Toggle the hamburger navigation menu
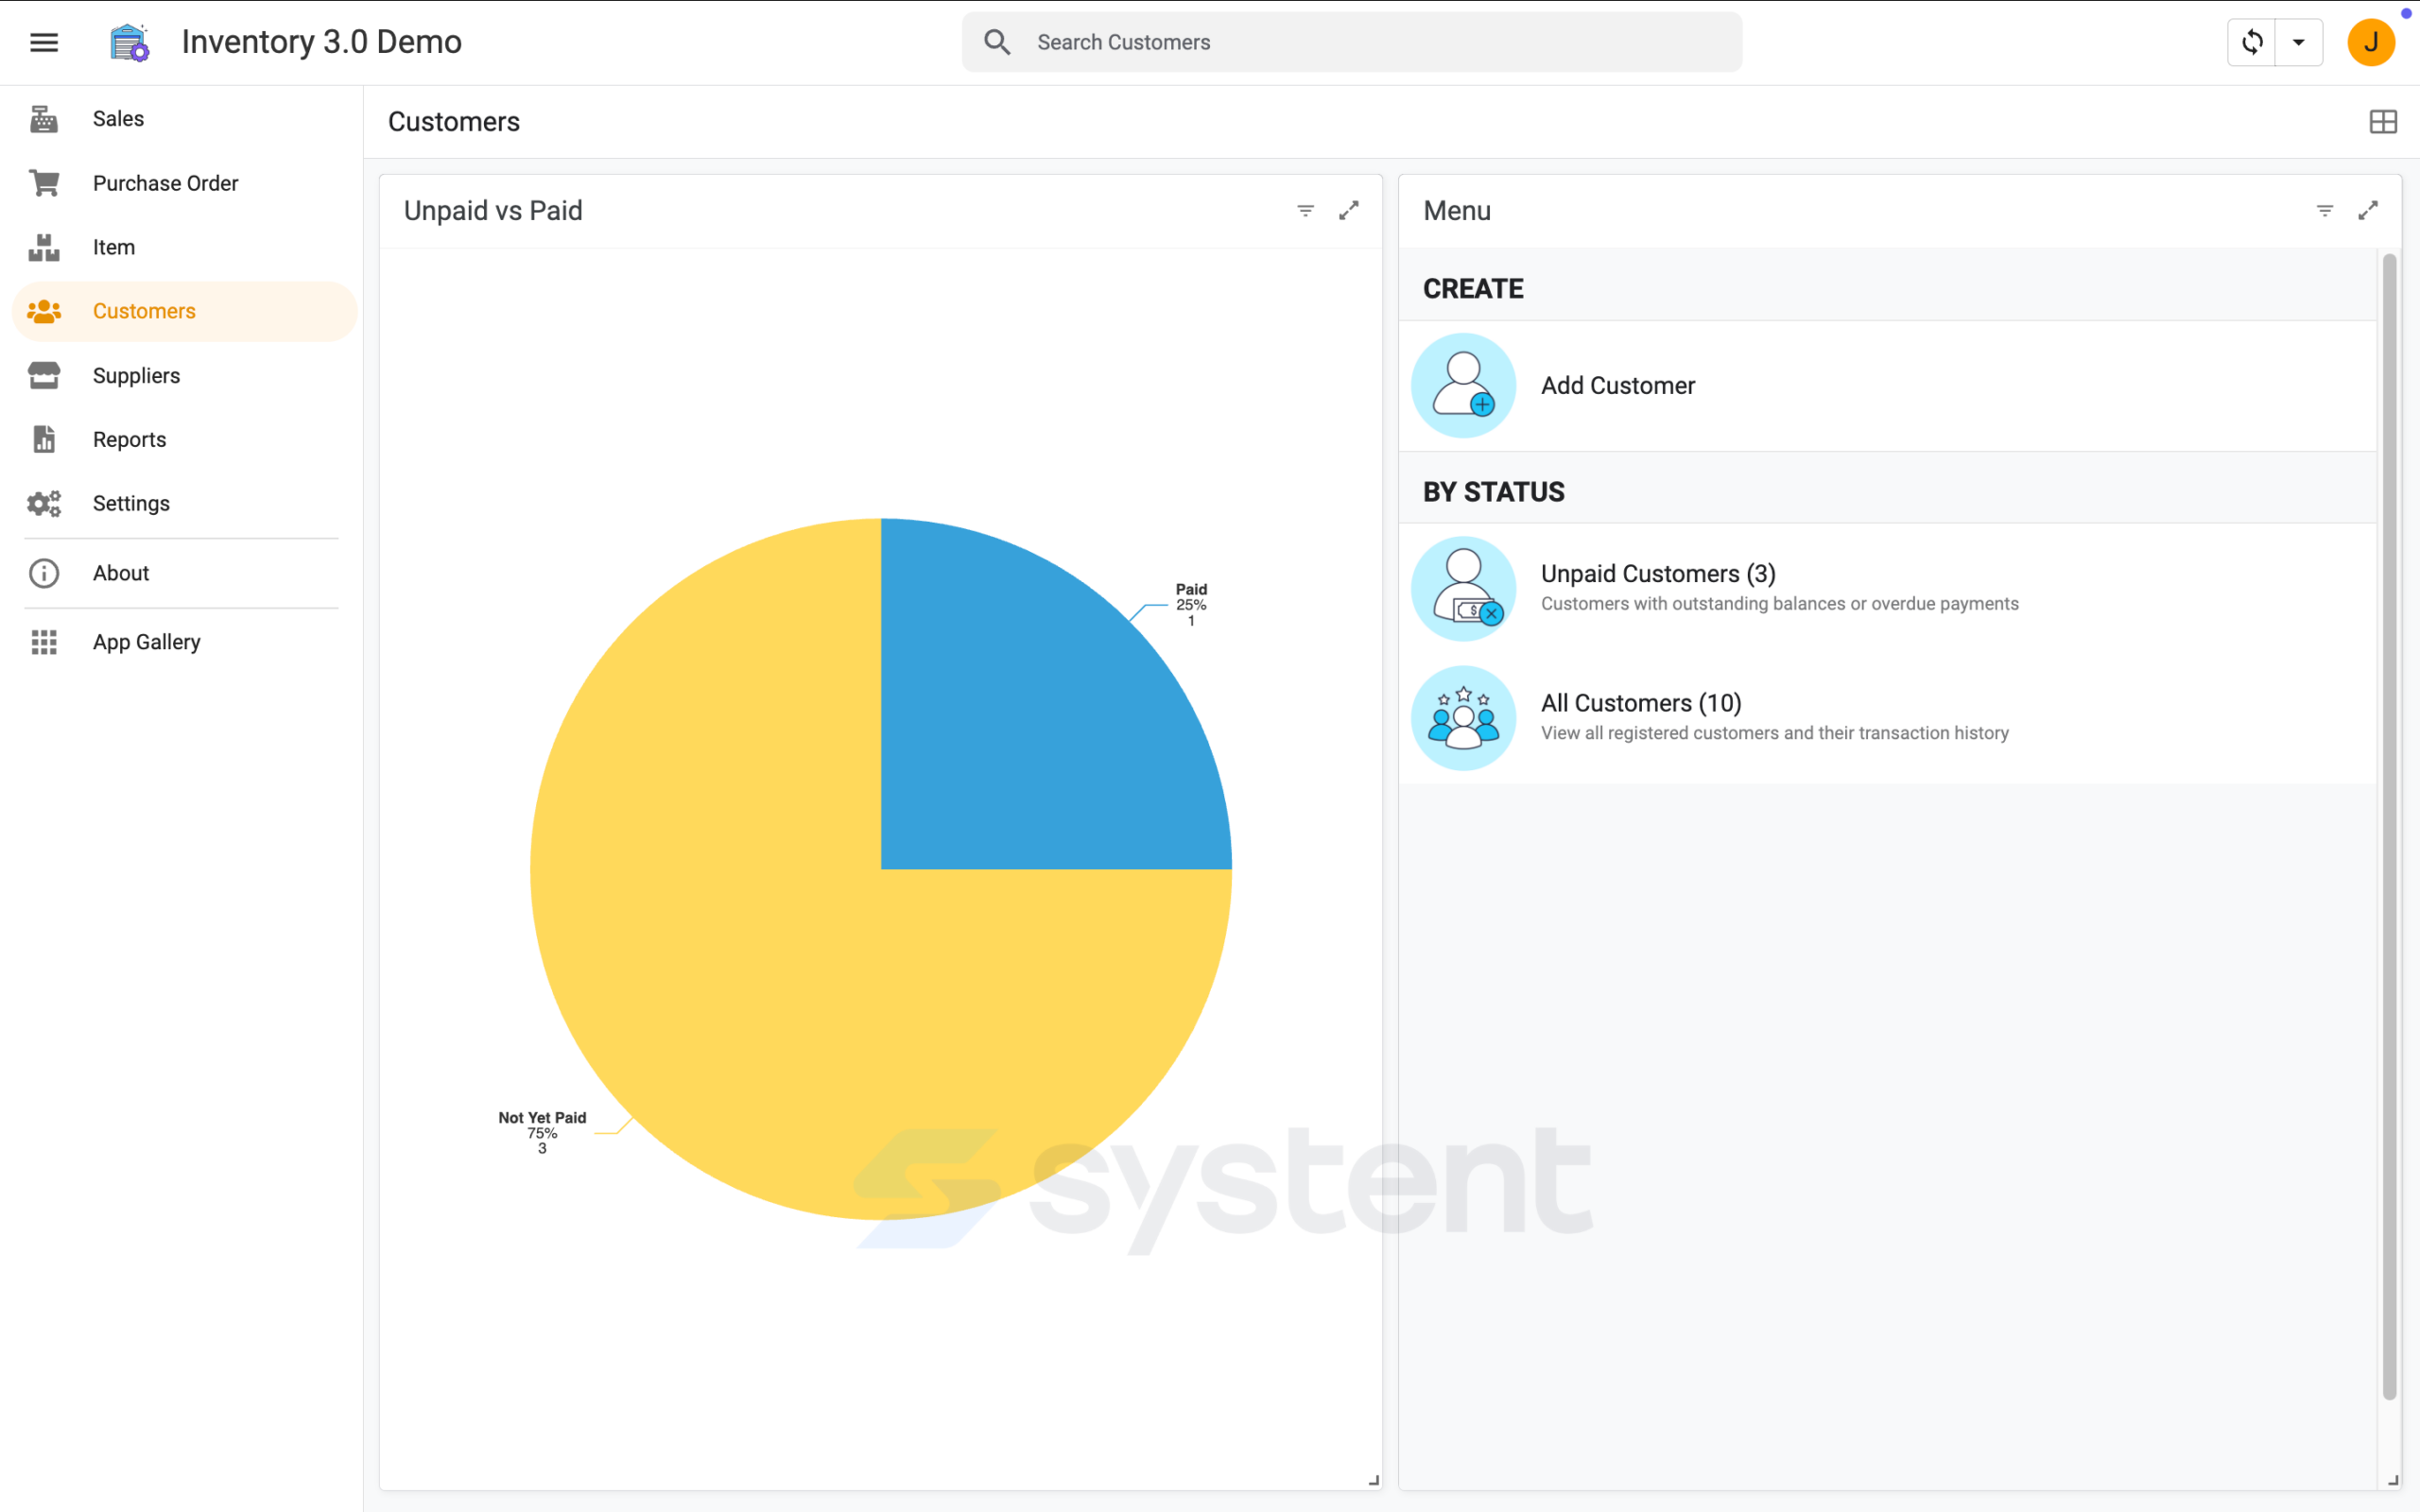The width and height of the screenshot is (2420, 1512). tap(44, 42)
